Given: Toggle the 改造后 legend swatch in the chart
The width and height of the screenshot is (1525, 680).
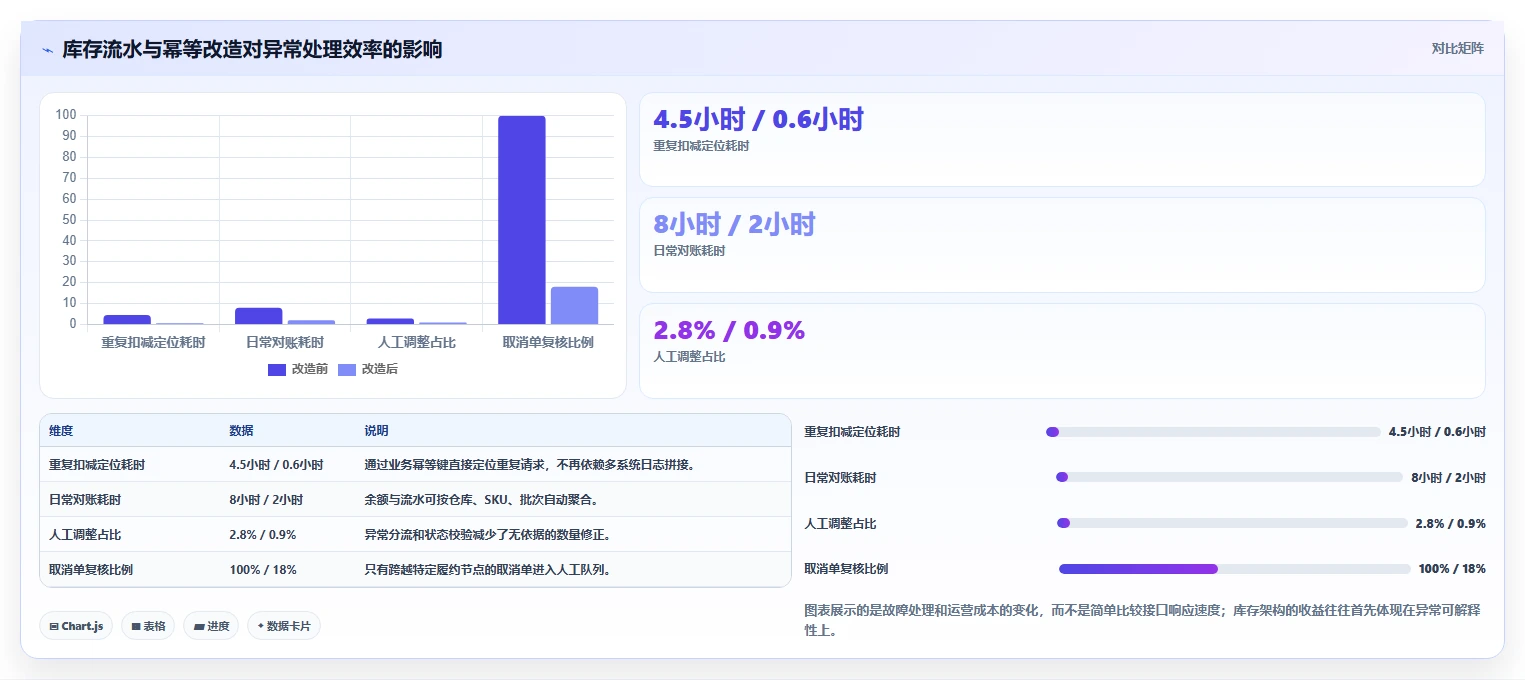Looking at the screenshot, I should pos(347,369).
